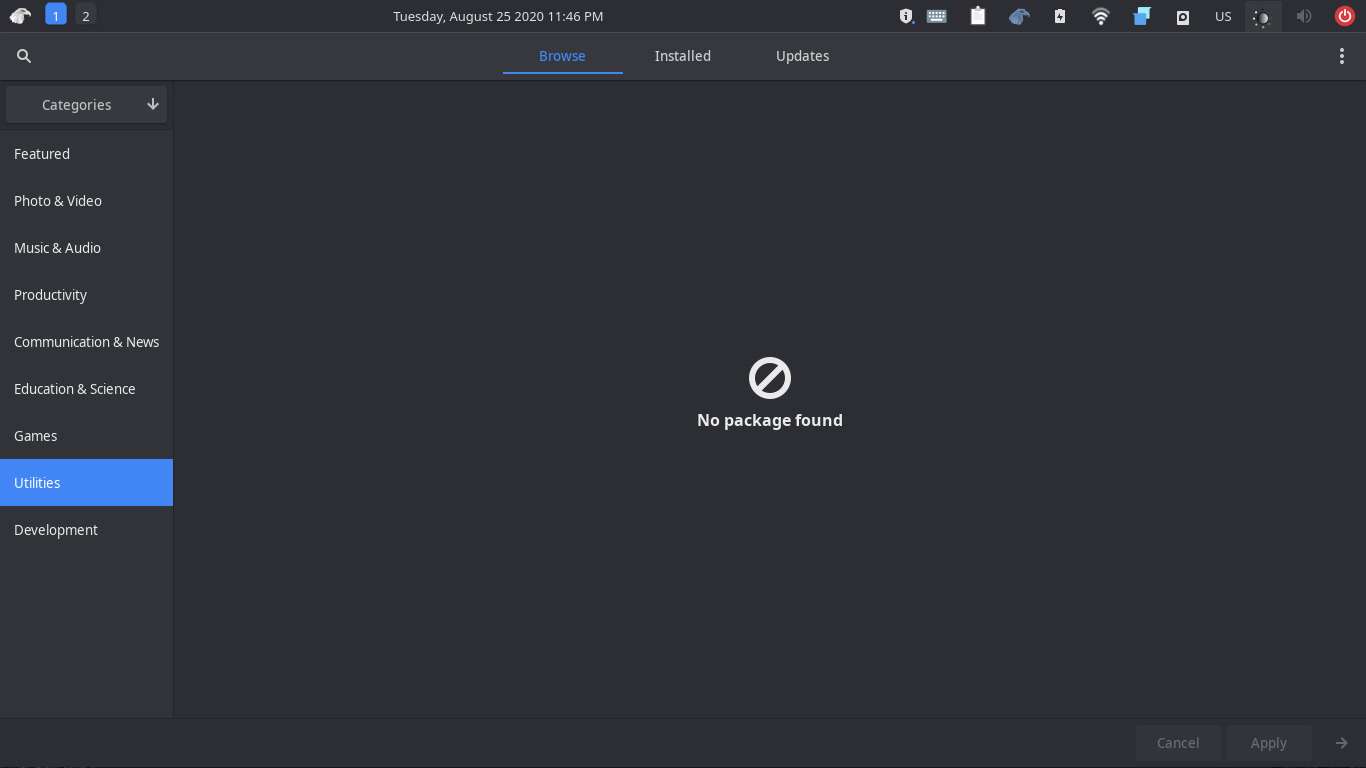Select the Productivity category

click(x=86, y=295)
